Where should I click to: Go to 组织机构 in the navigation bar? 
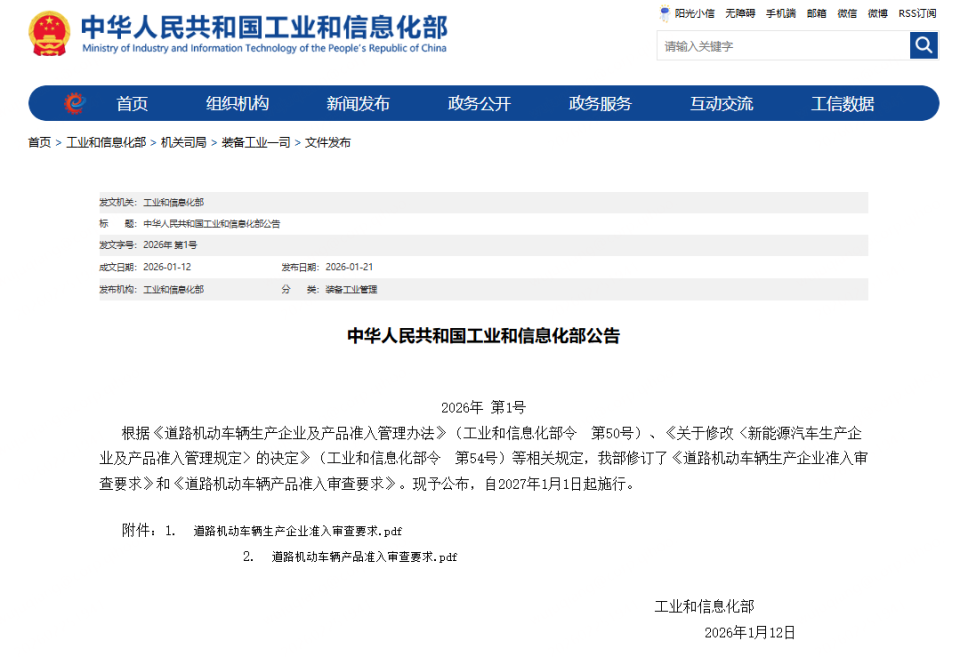[237, 103]
